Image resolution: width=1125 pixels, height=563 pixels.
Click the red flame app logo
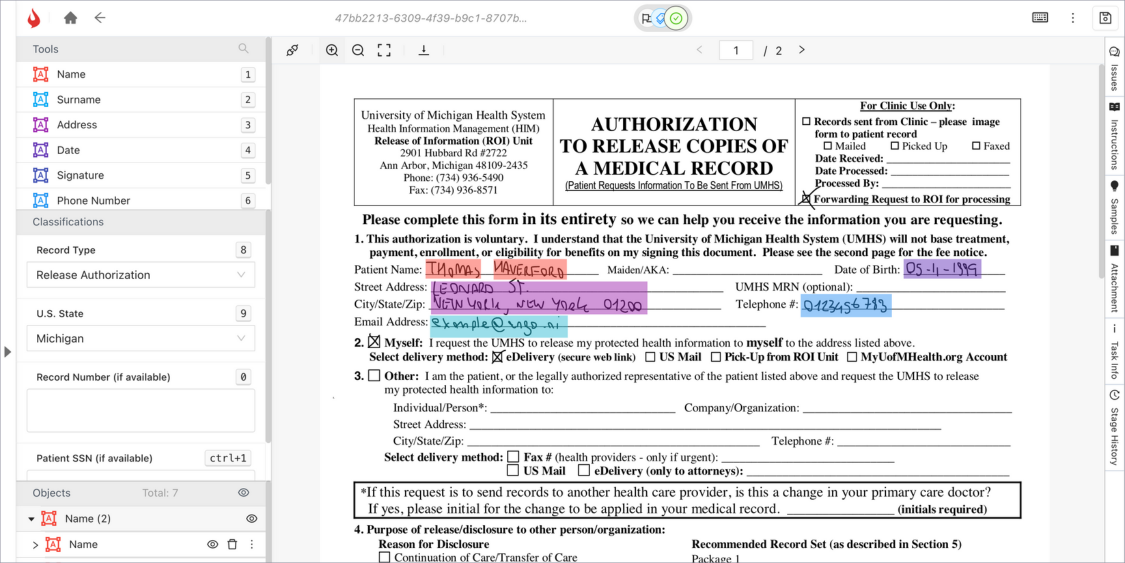coord(34,18)
